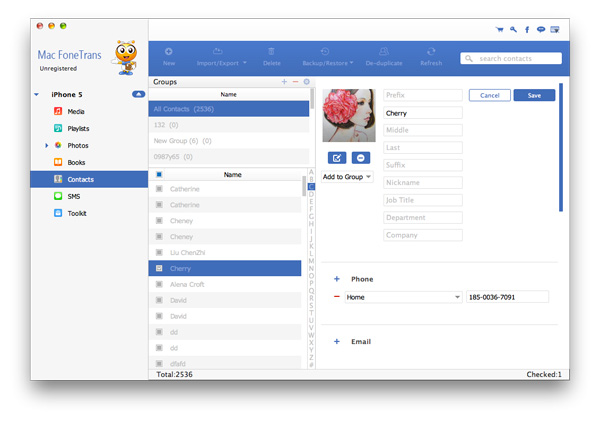
Task: Toggle the select-all checkbox in Name header
Action: tap(159, 174)
